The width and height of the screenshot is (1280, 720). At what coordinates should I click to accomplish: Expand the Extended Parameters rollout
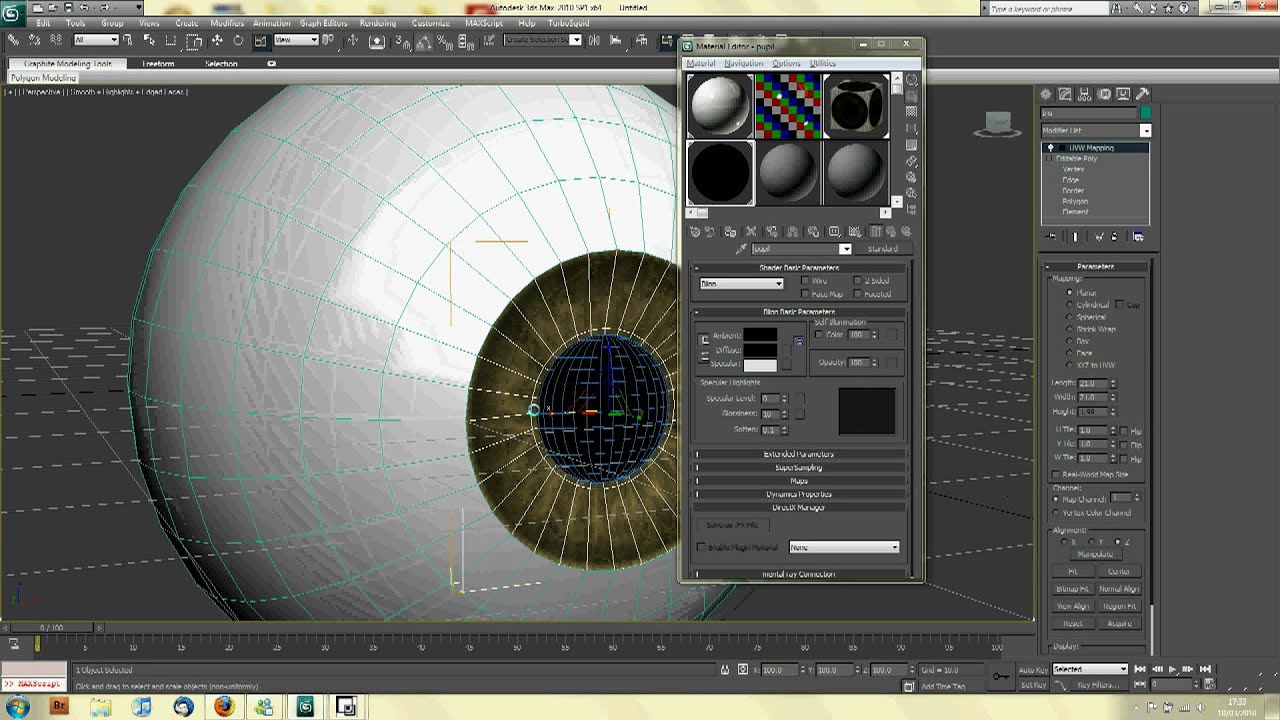point(799,454)
